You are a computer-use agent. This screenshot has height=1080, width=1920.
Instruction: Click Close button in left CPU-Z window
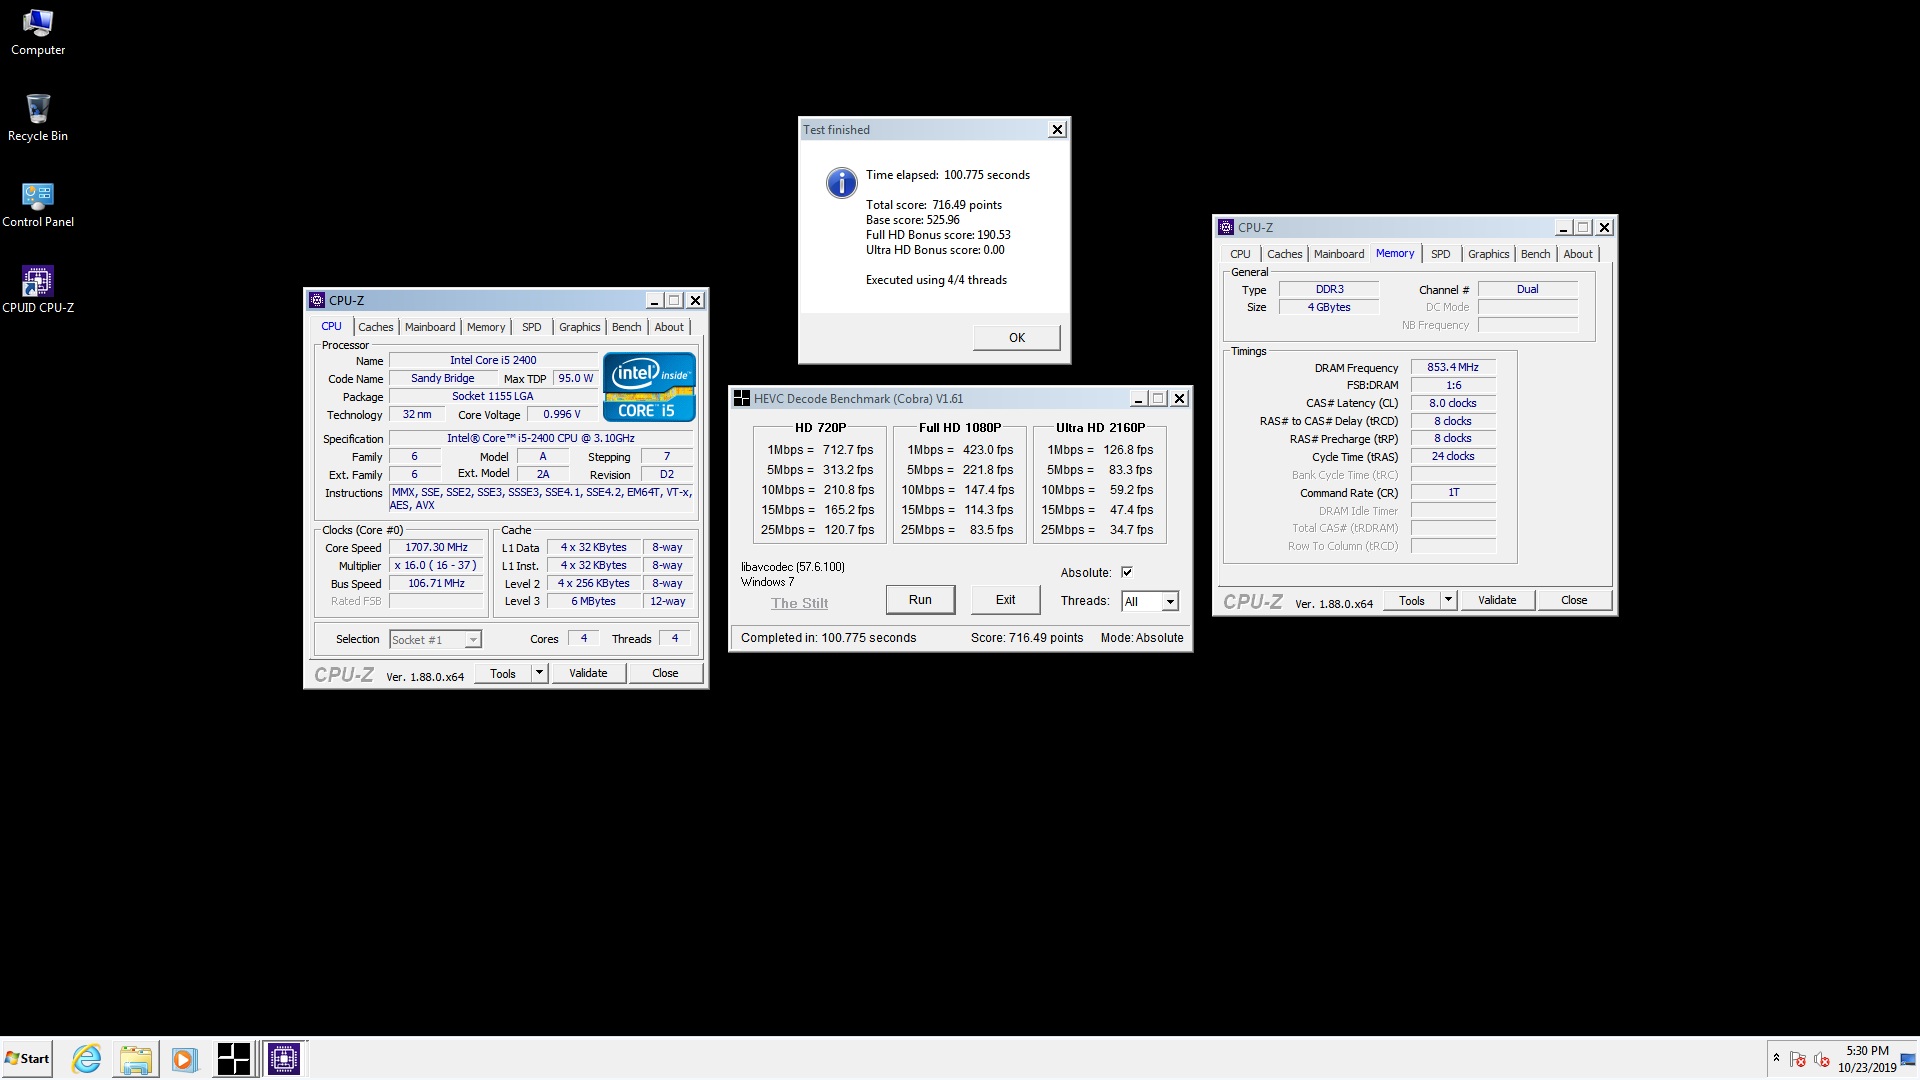[x=665, y=673]
